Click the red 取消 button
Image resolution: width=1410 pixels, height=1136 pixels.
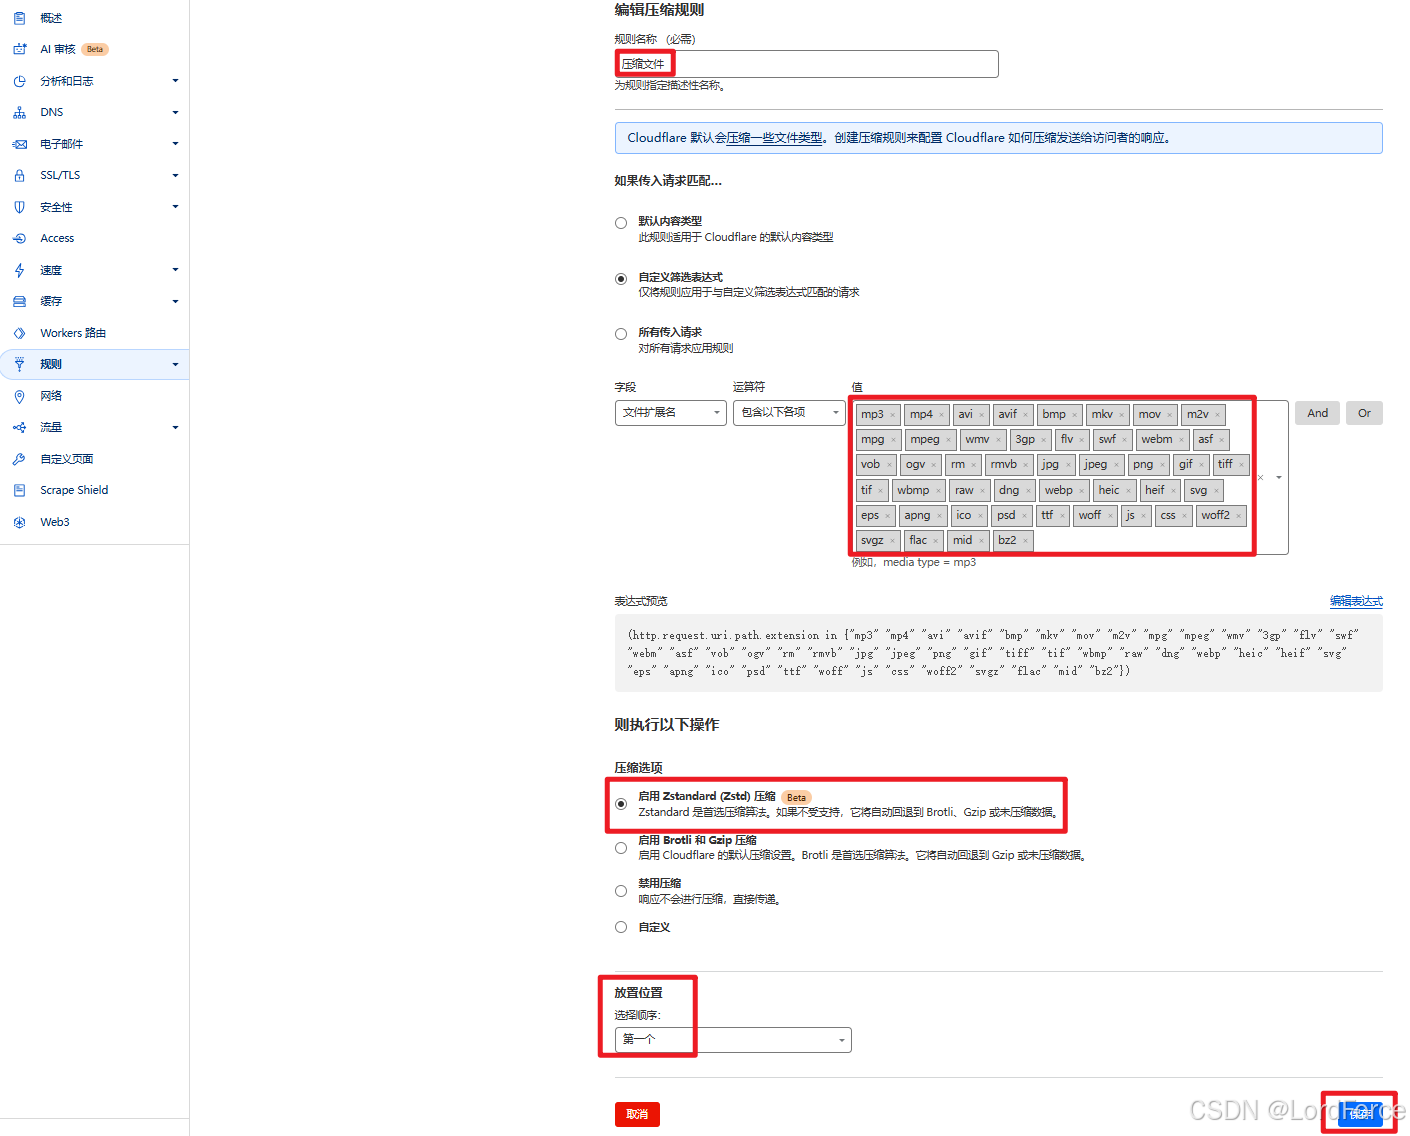637,1114
